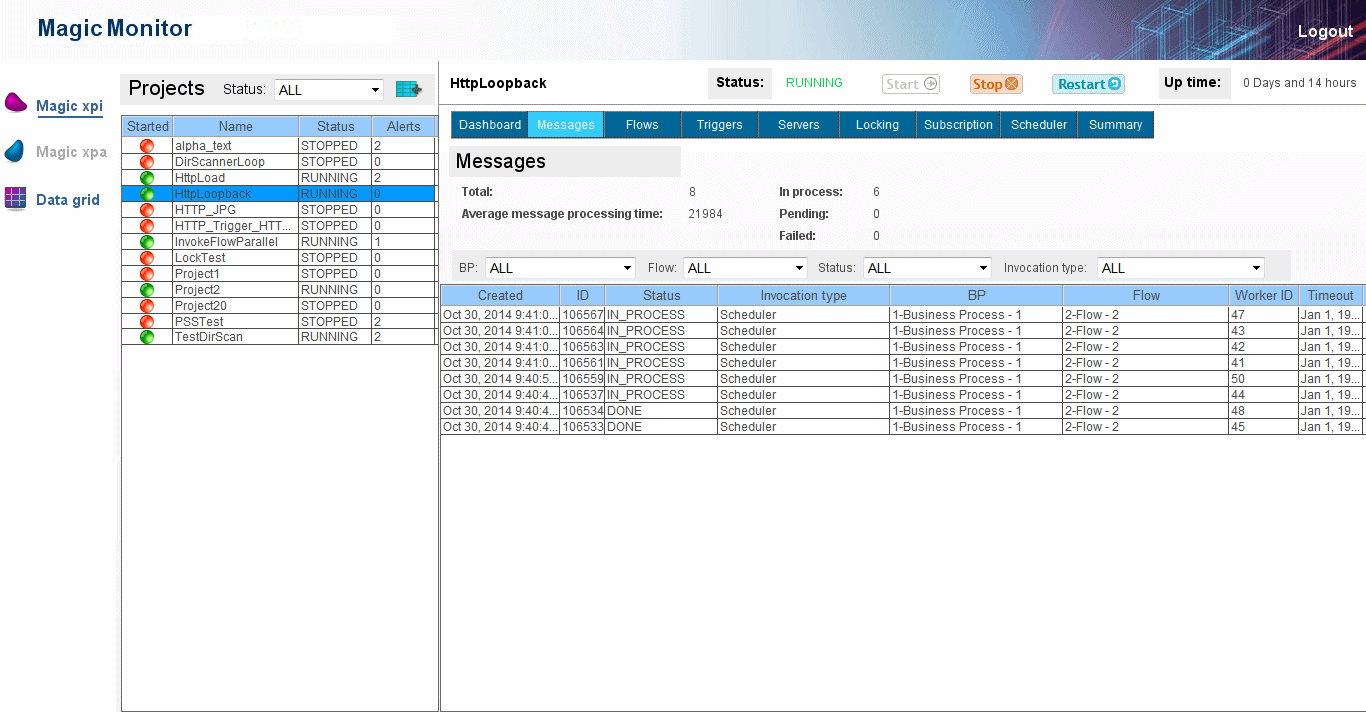Sort messages by ID column header
Image resolution: width=1366 pixels, height=712 pixels.
(x=582, y=296)
